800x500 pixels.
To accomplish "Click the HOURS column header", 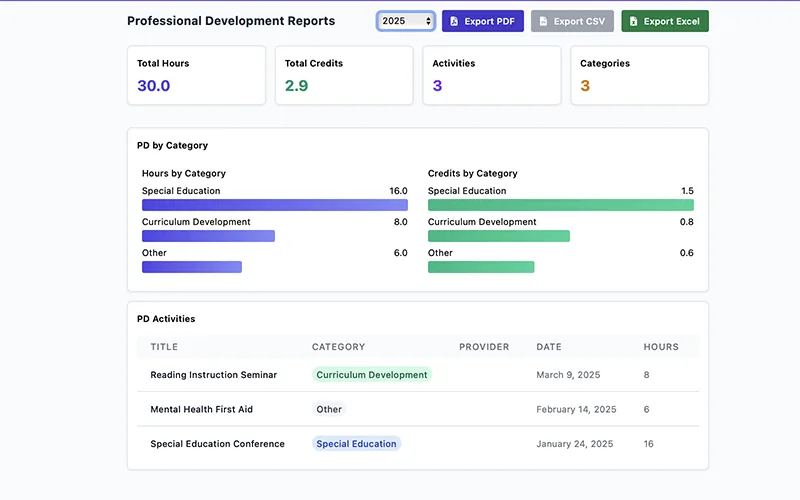I will 661,347.
